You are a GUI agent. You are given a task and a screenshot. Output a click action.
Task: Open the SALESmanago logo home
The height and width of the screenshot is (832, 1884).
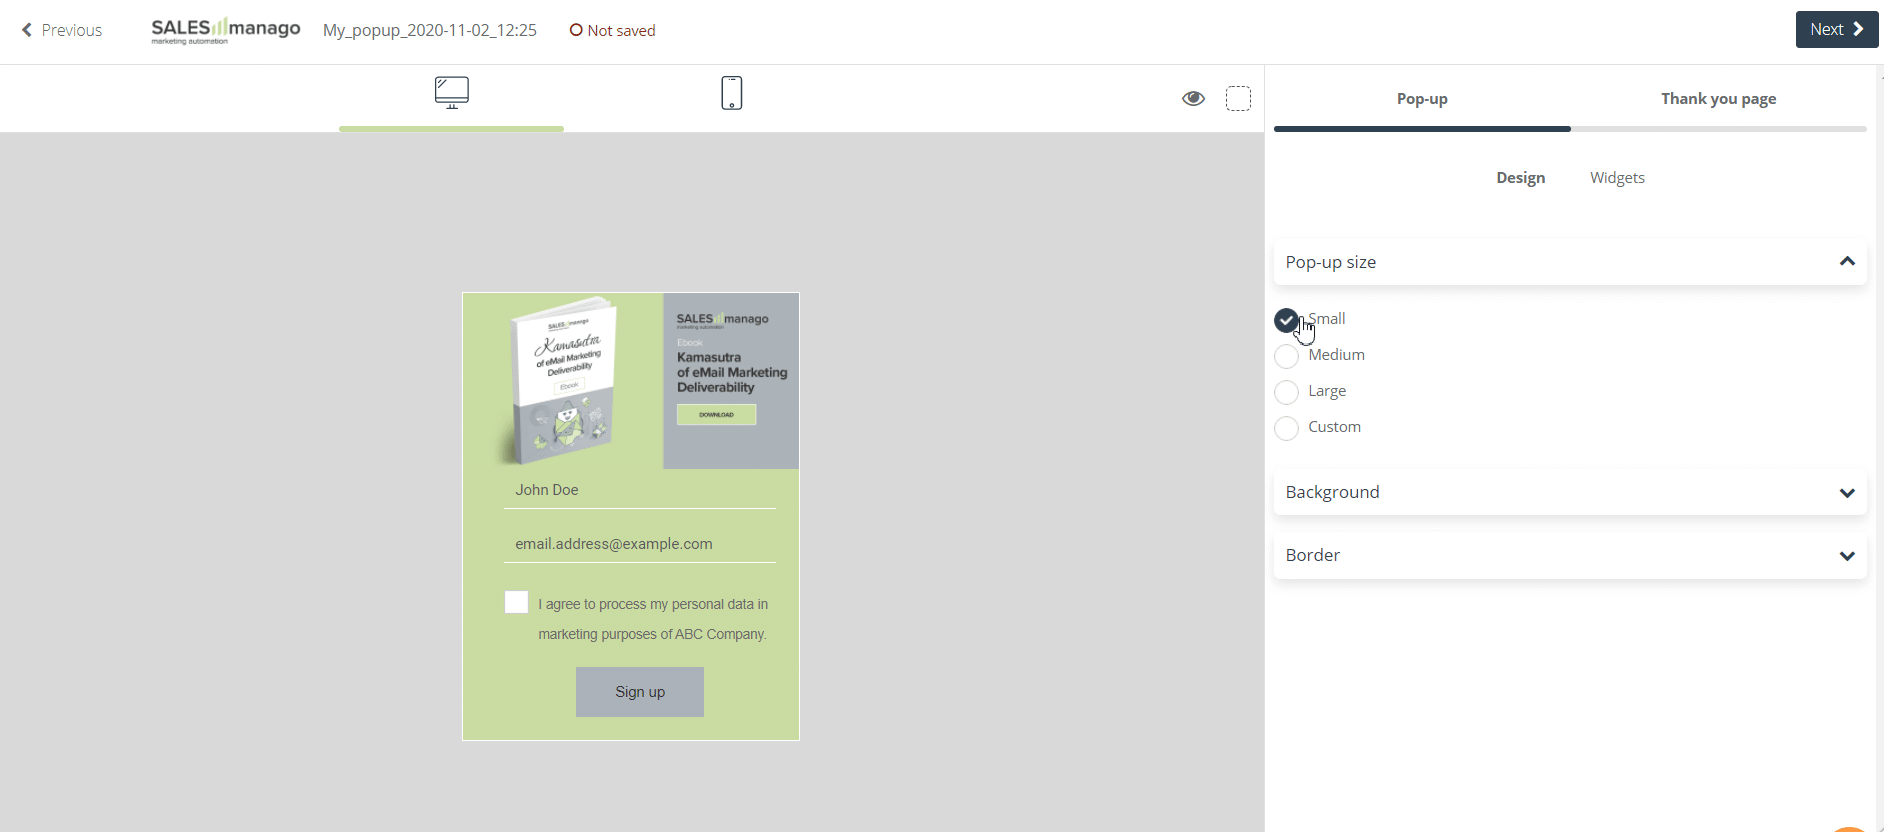(226, 30)
